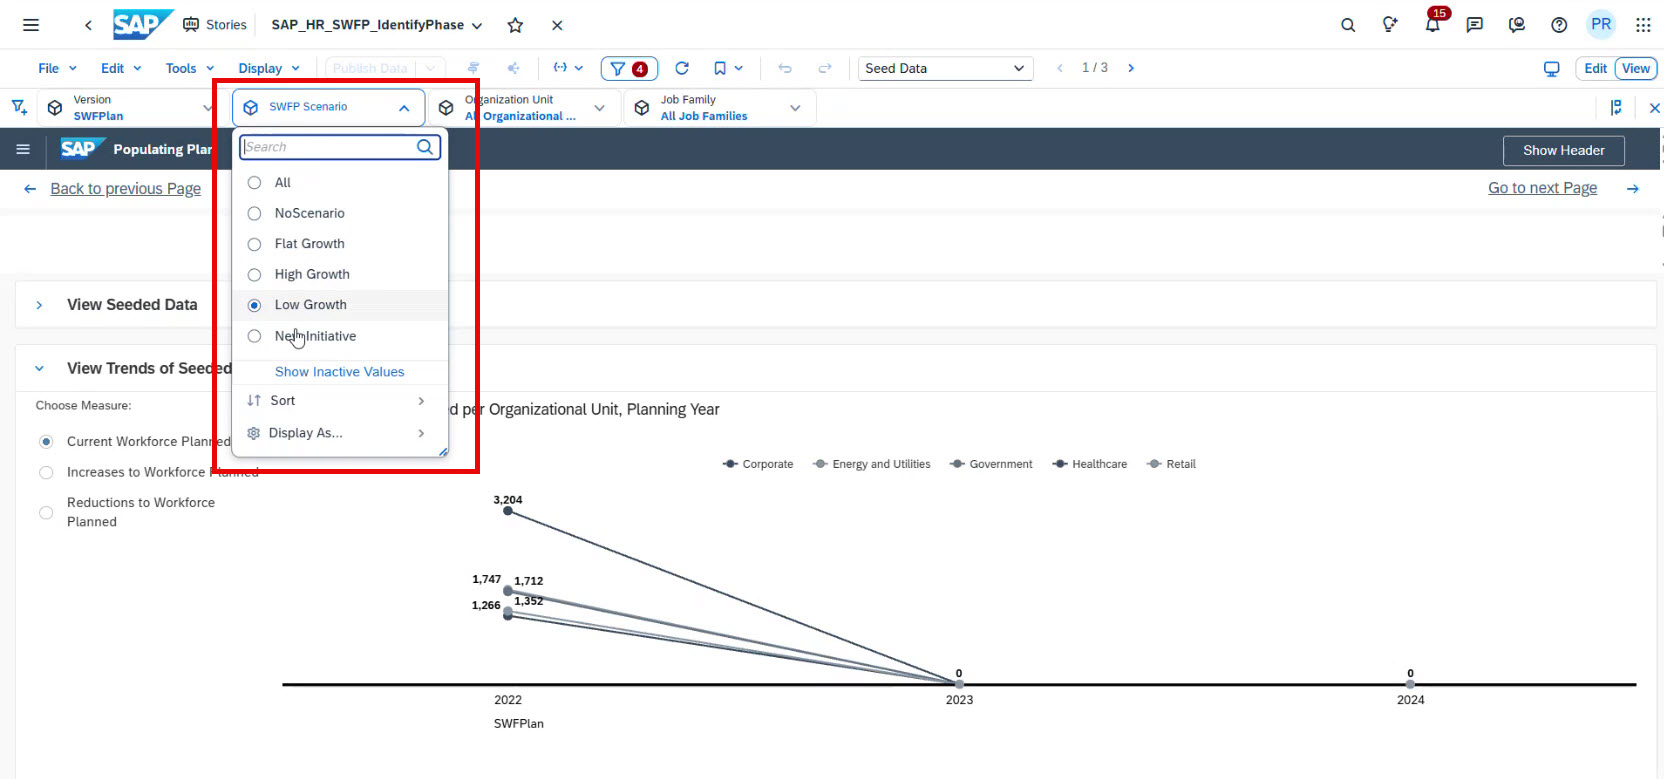Viewport: 1664px width, 779px height.
Task: Click the notifications bell icon
Action: point(1432,25)
